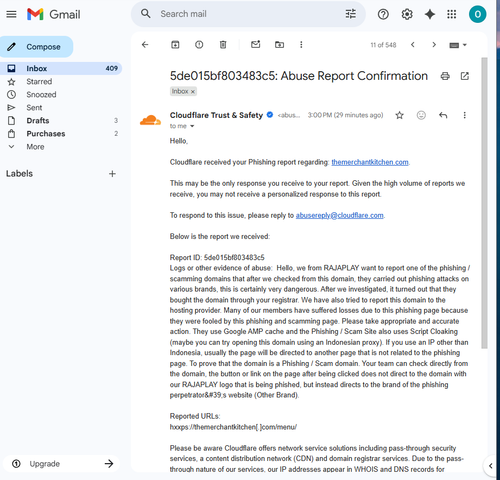
Task: Click the '11 of 548' counter
Action: [x=383, y=45]
